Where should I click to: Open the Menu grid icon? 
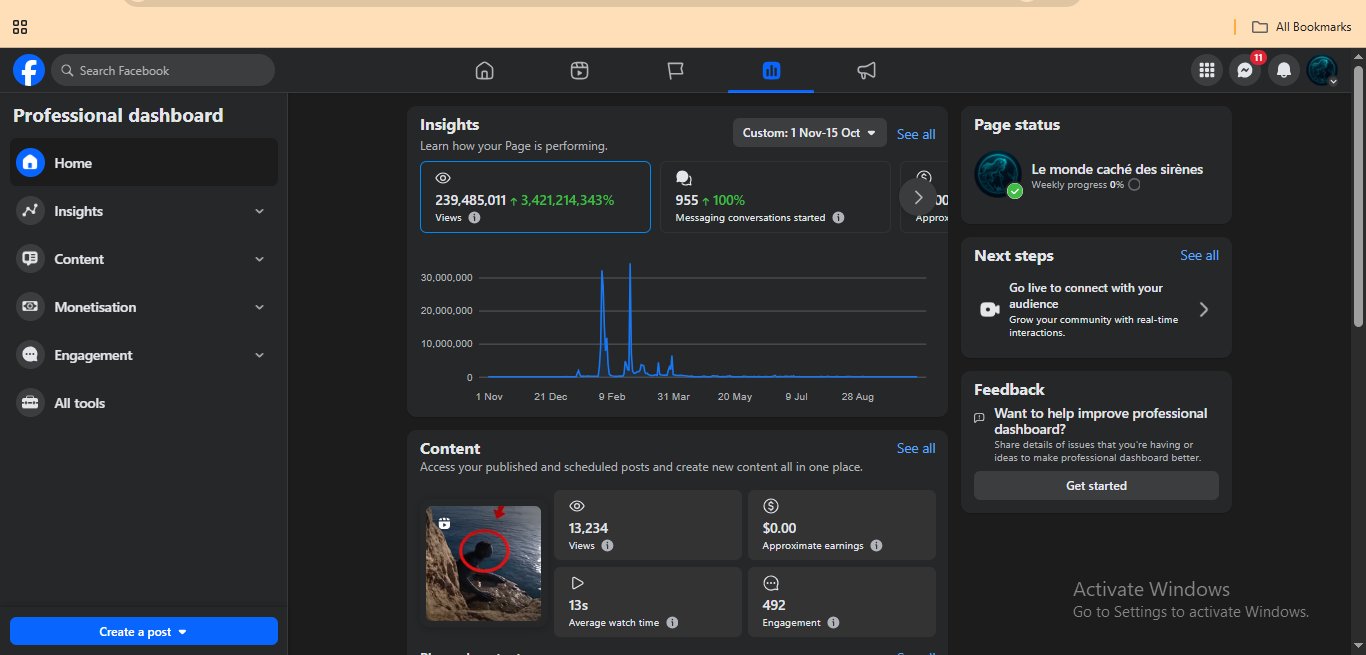[x=1207, y=70]
